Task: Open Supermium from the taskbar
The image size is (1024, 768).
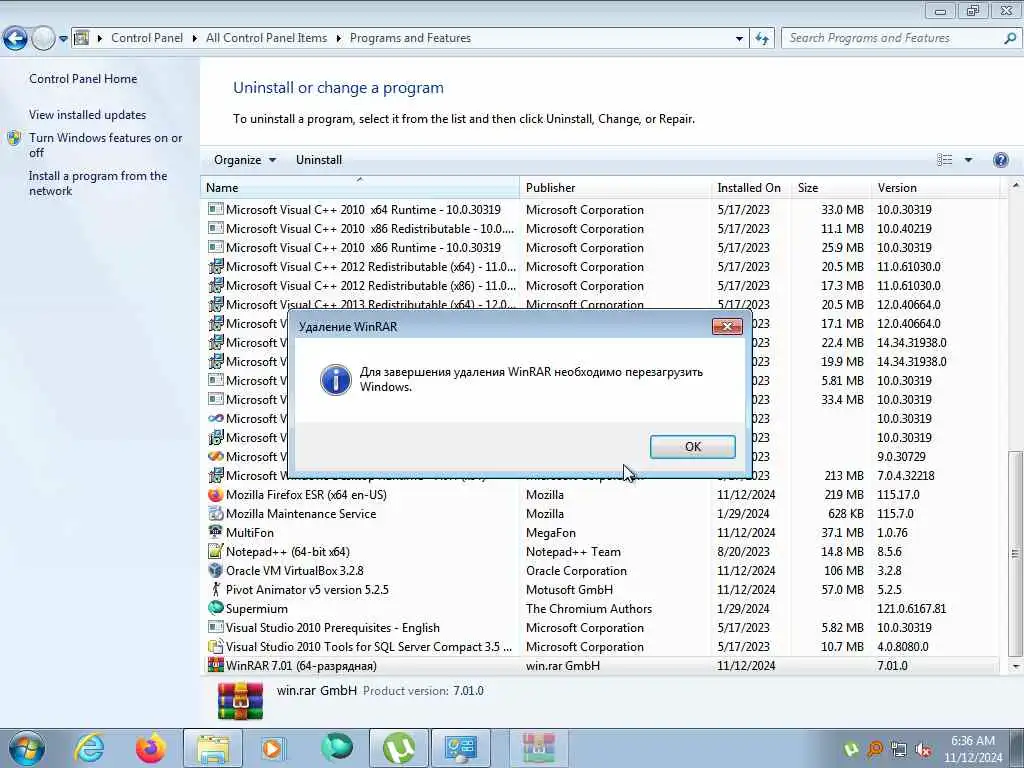Action: pos(337,747)
